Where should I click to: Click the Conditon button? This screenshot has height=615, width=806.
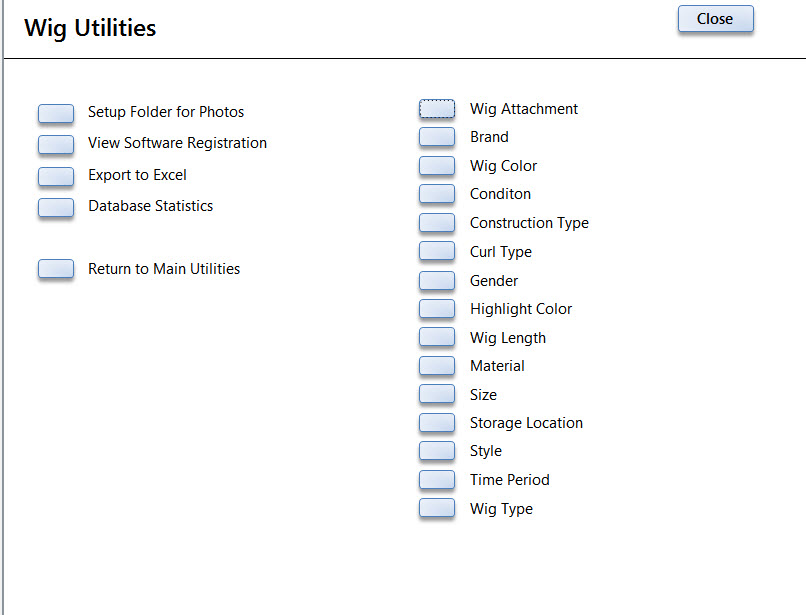tap(437, 194)
